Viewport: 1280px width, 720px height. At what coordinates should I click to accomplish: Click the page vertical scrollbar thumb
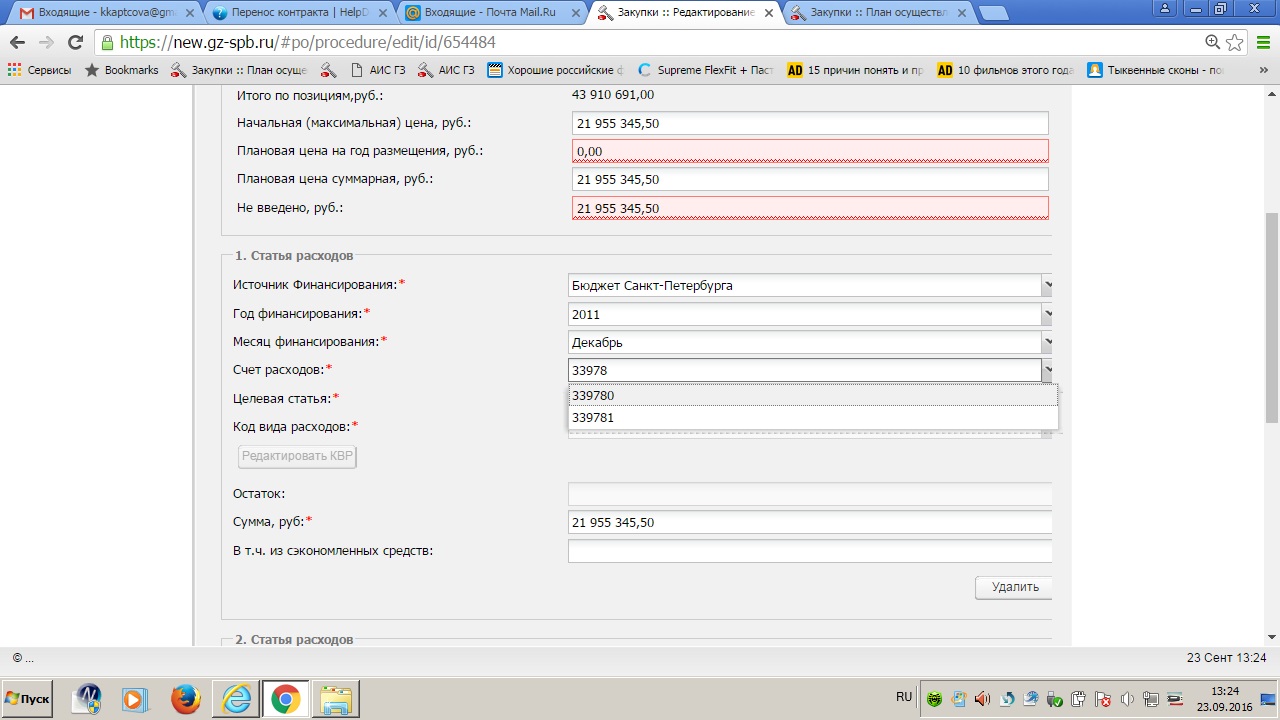click(x=1272, y=317)
